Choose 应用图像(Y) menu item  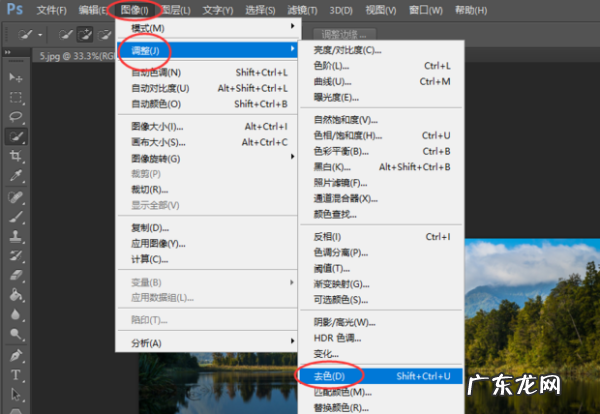point(207,244)
